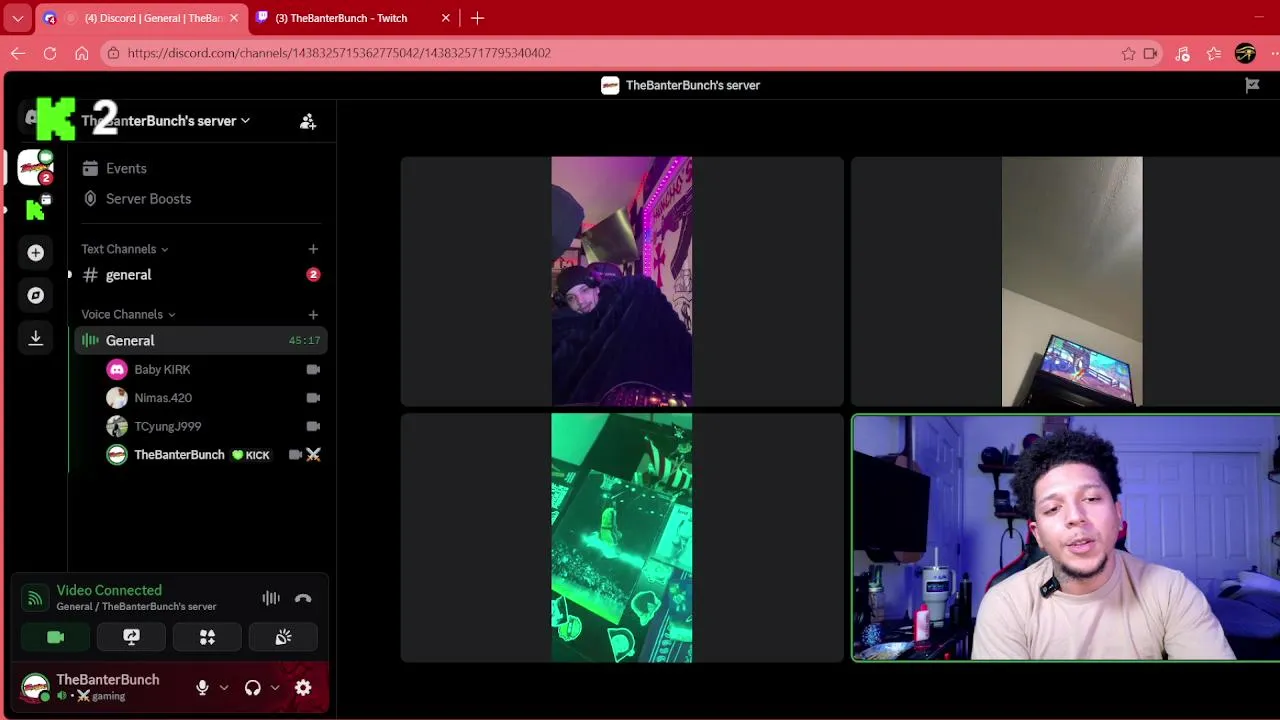Image resolution: width=1280 pixels, height=720 pixels.
Task: Close the Discord browser tab
Action: (x=234, y=18)
